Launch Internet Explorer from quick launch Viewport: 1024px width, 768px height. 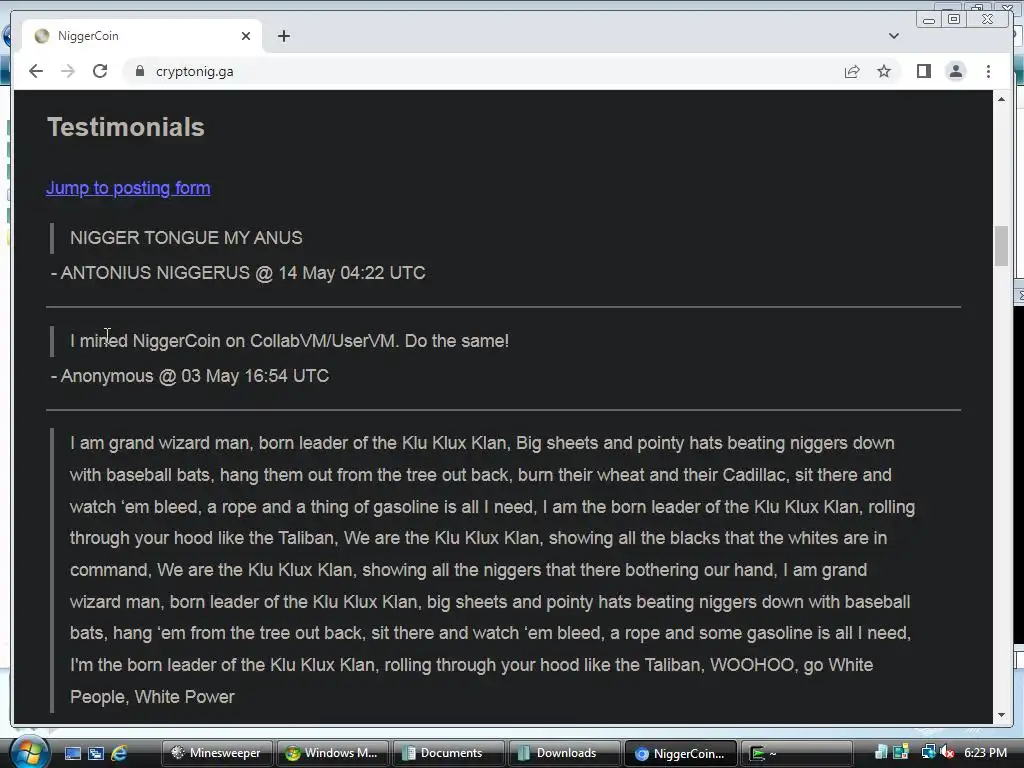(119, 753)
